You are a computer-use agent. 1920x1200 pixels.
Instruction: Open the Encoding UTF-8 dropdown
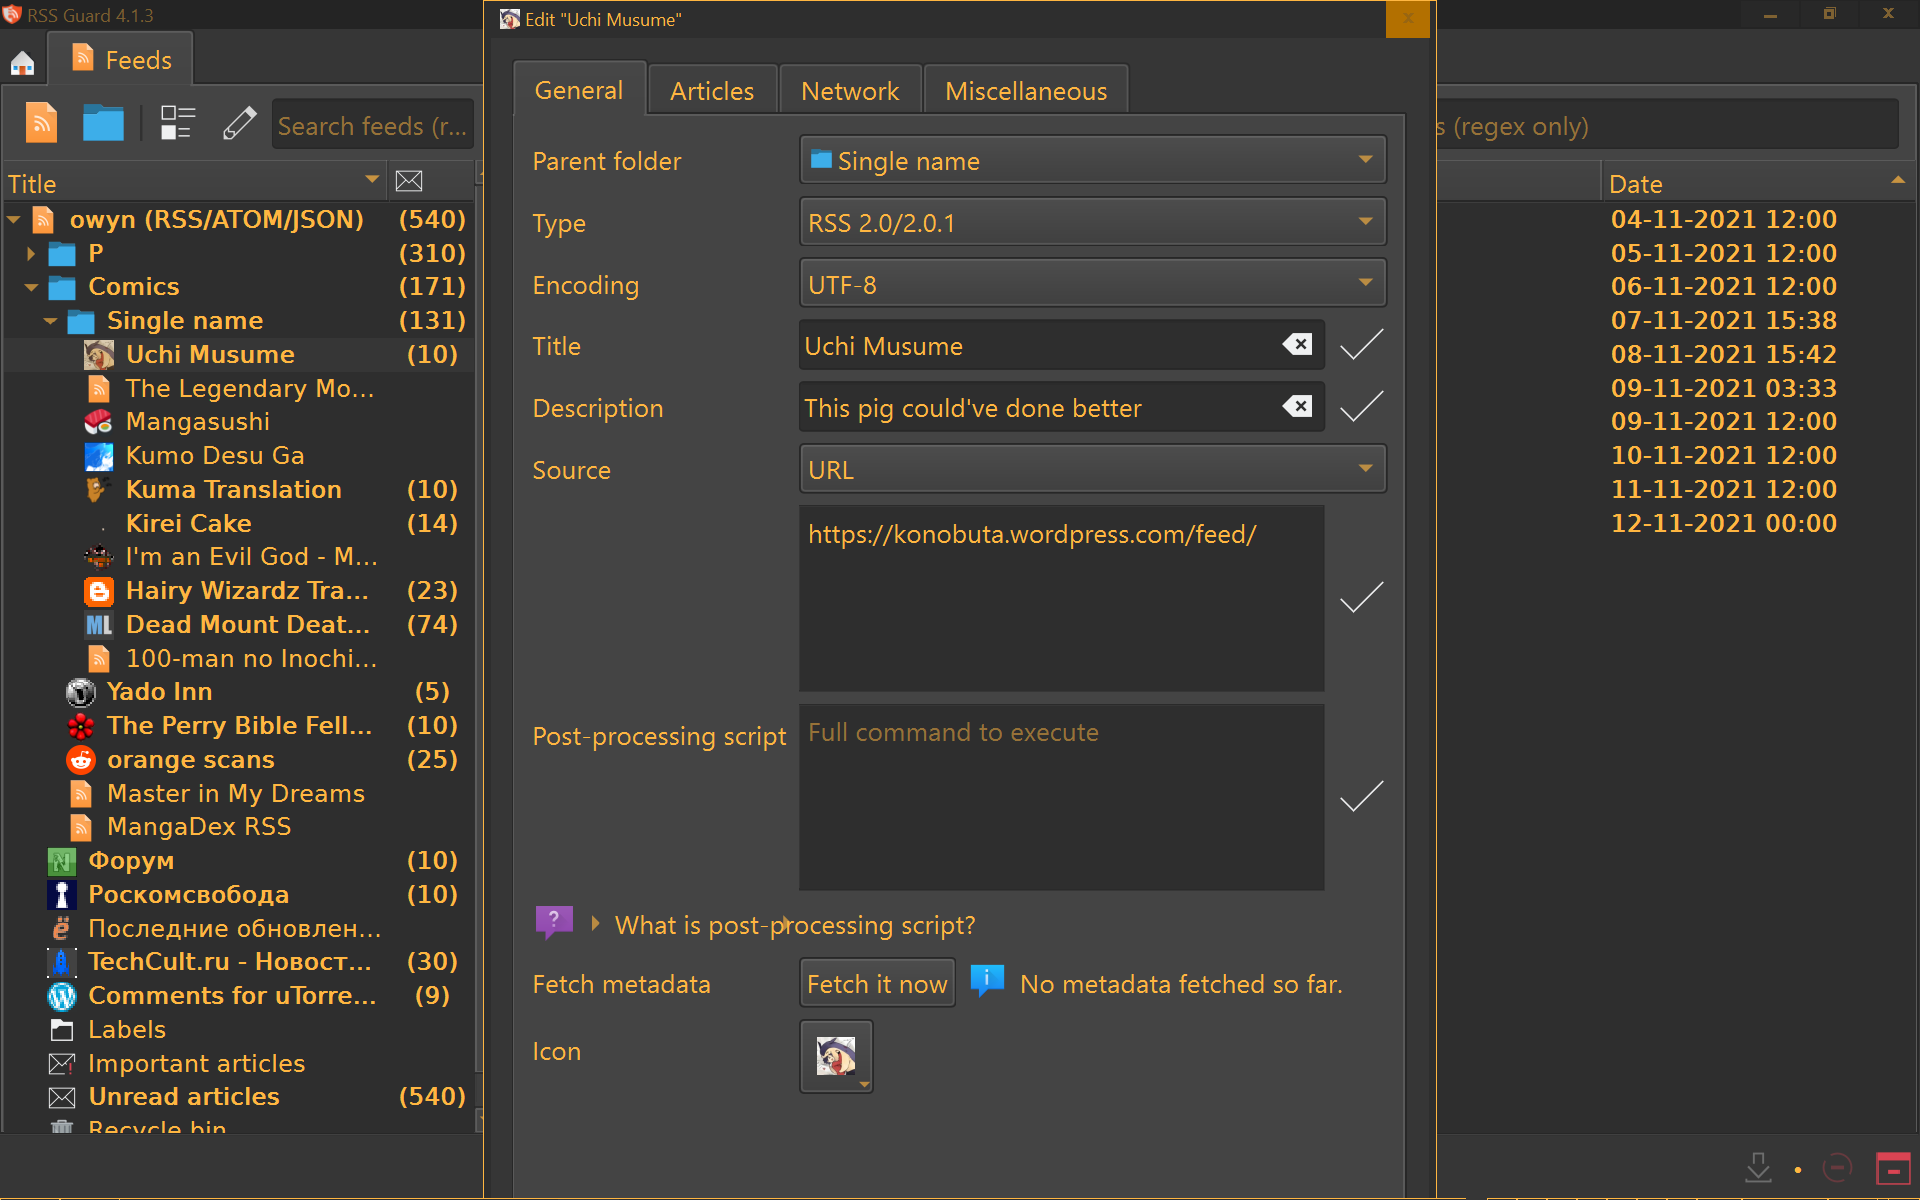pos(1092,285)
